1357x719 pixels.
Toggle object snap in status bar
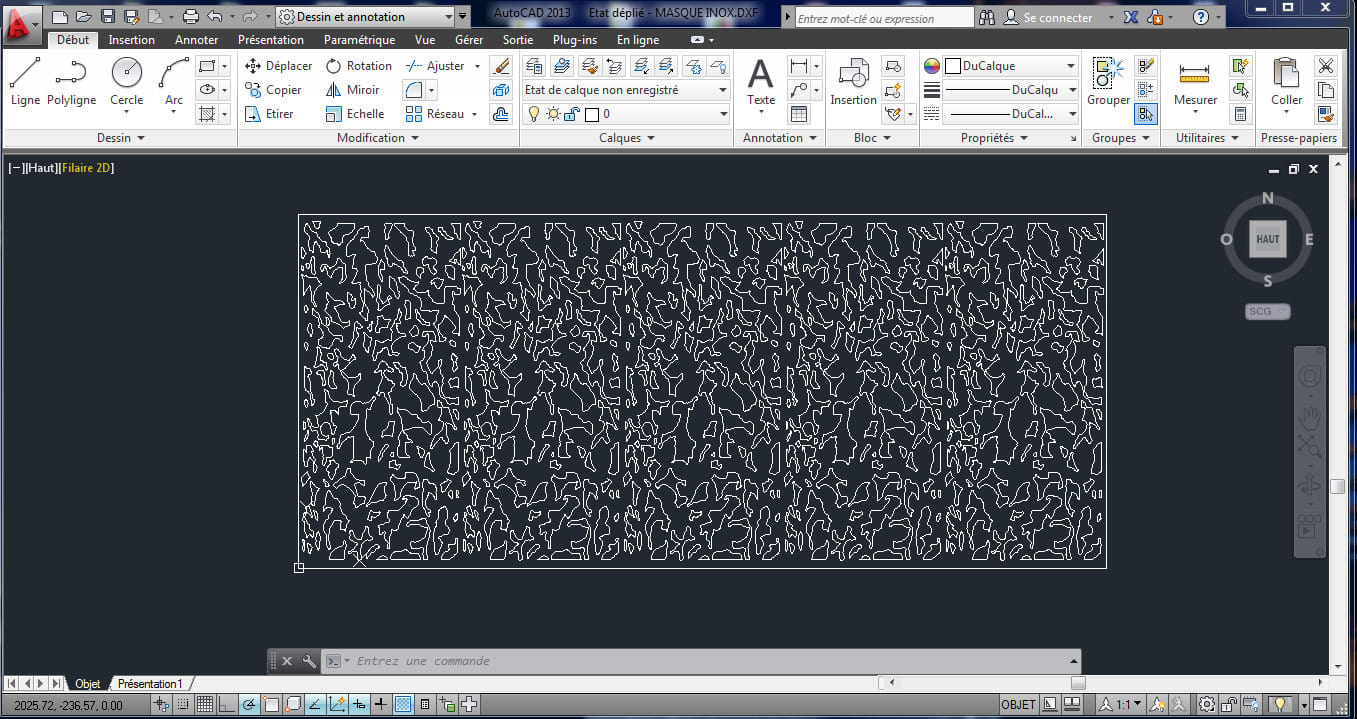coord(270,704)
